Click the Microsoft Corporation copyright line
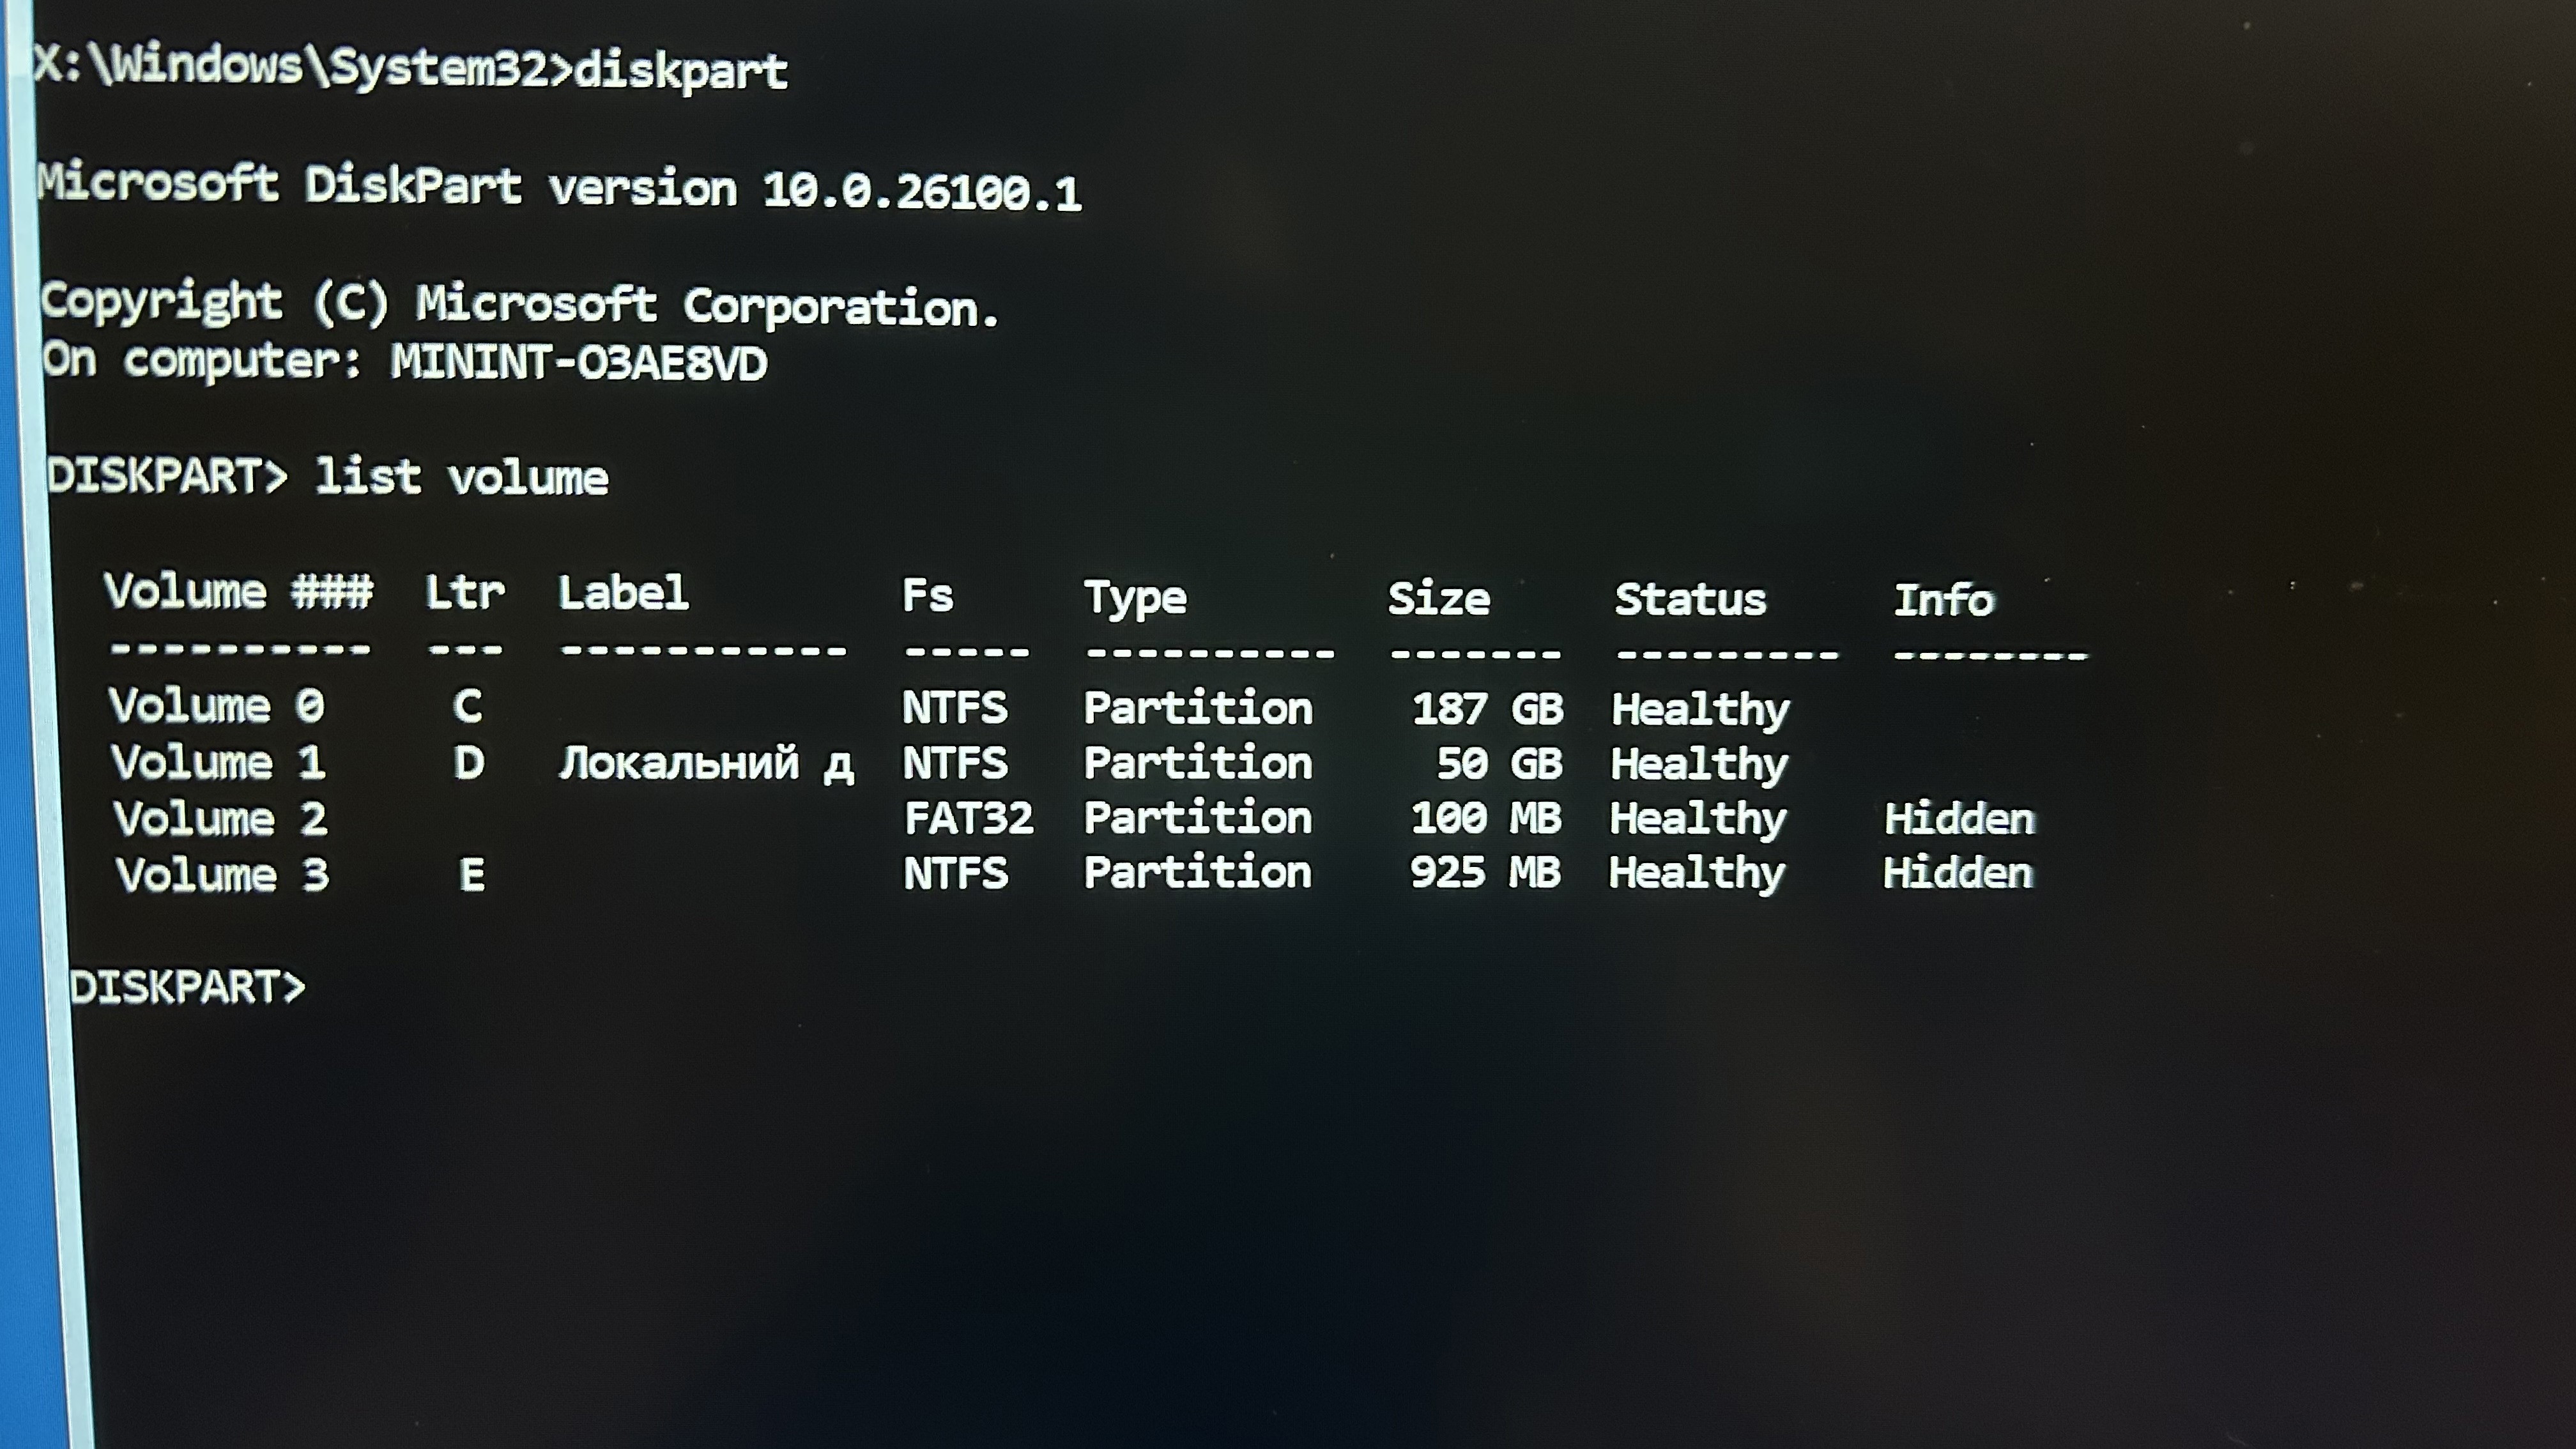Viewport: 2576px width, 1449px height. pyautogui.click(x=519, y=304)
